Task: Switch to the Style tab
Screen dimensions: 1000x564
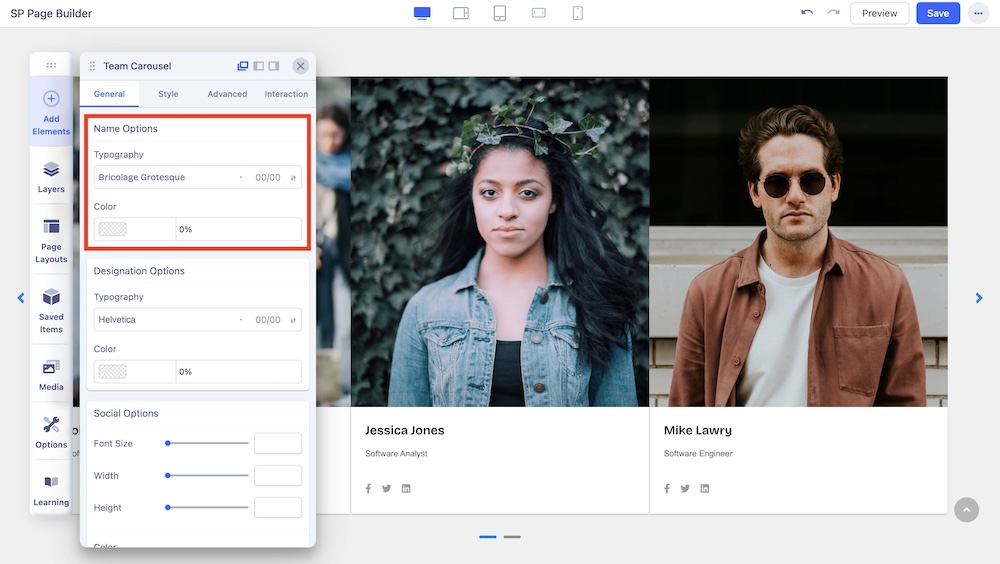Action: pos(168,94)
